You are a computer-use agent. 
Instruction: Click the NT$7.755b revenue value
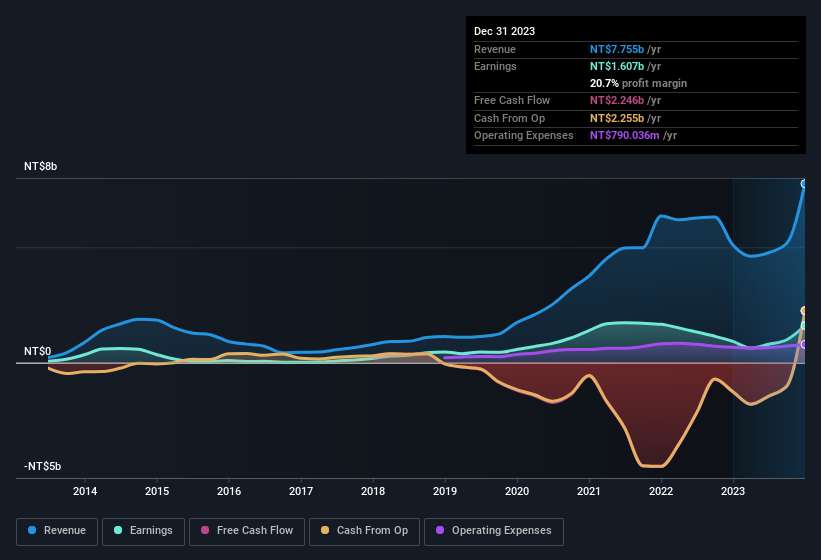617,49
